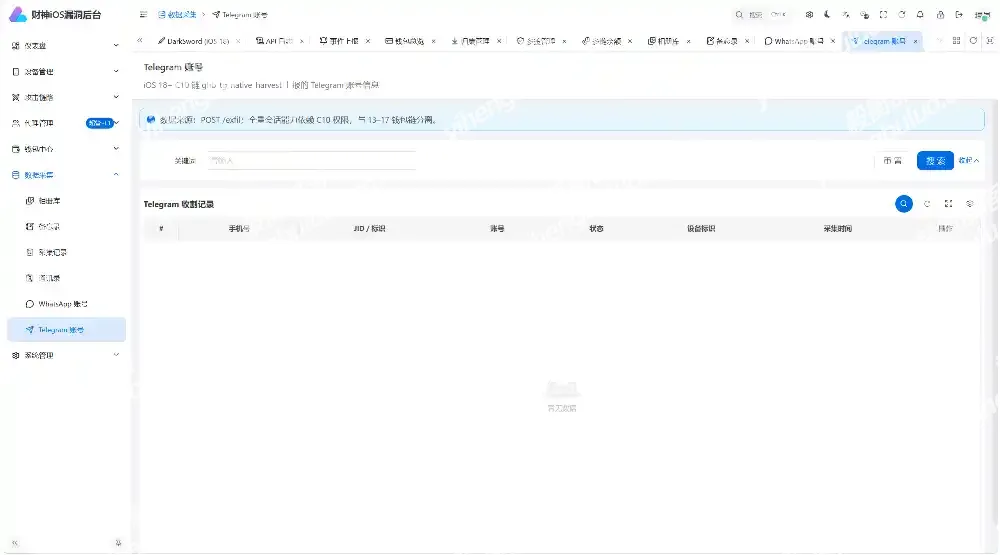1000x555 pixels.
Task: Click the 采集时间 column header
Action: pyautogui.click(x=837, y=228)
